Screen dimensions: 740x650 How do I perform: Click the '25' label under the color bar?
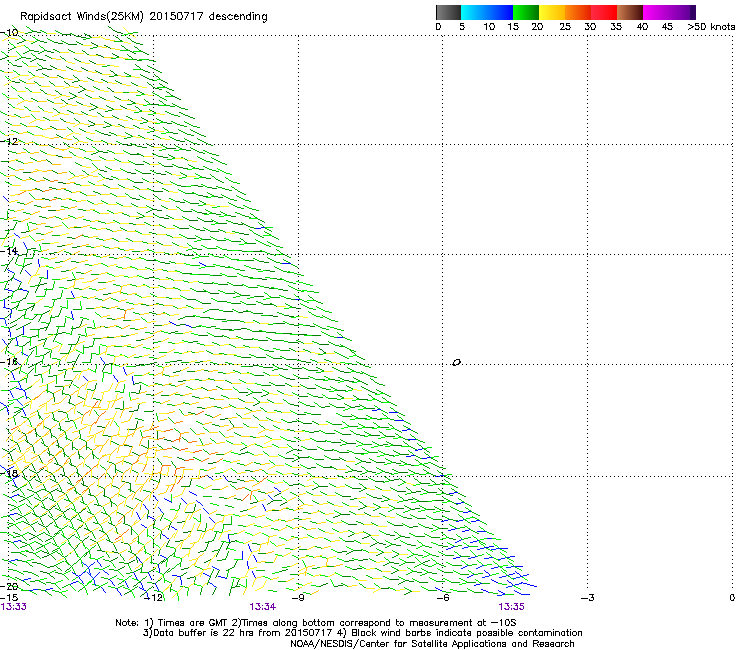[x=564, y=27]
